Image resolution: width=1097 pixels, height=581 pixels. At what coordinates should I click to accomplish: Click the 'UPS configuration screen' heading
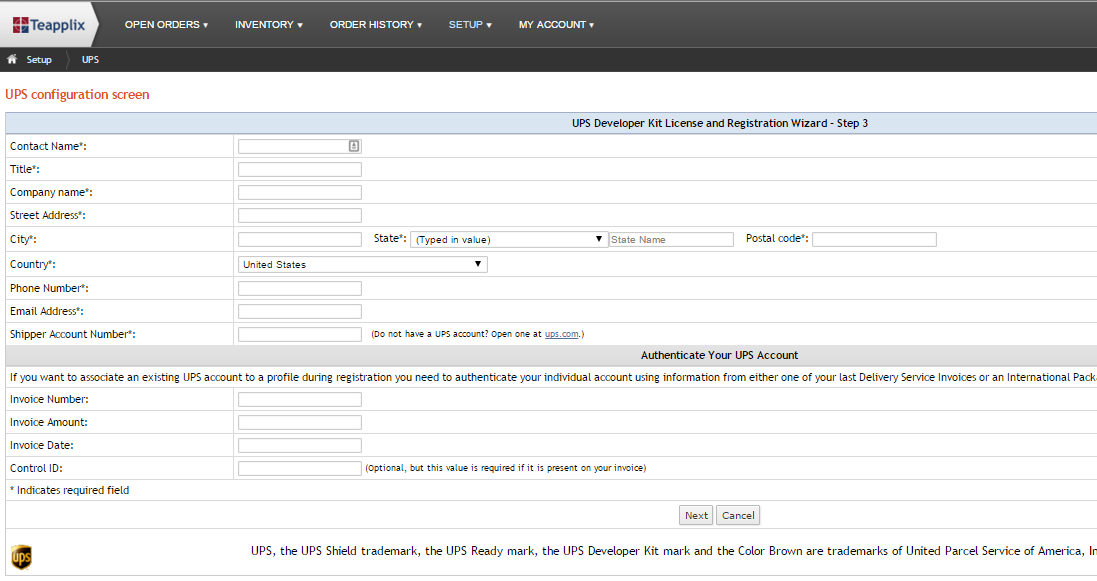(x=77, y=94)
